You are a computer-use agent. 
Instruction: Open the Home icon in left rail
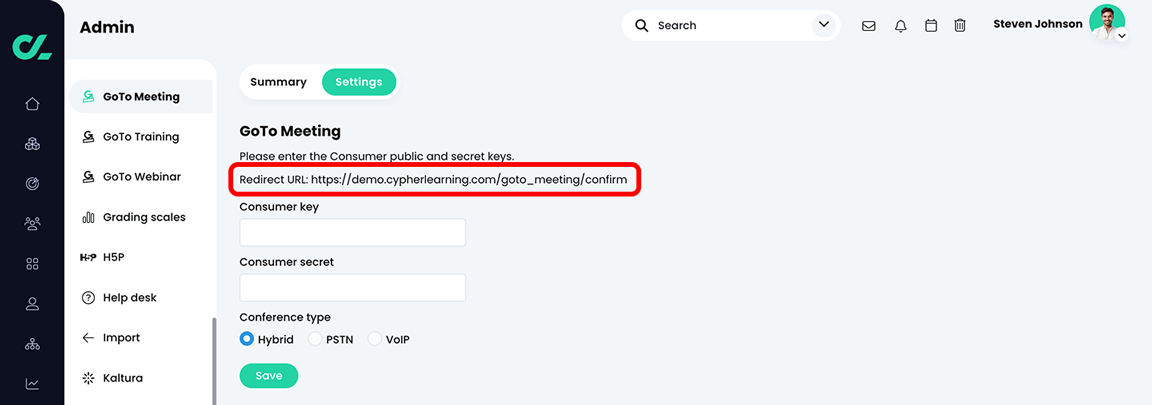(x=32, y=104)
